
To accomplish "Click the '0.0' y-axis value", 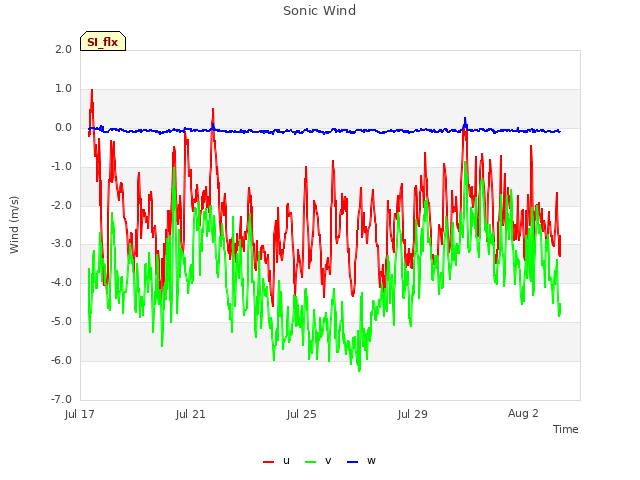I will click(x=64, y=127).
